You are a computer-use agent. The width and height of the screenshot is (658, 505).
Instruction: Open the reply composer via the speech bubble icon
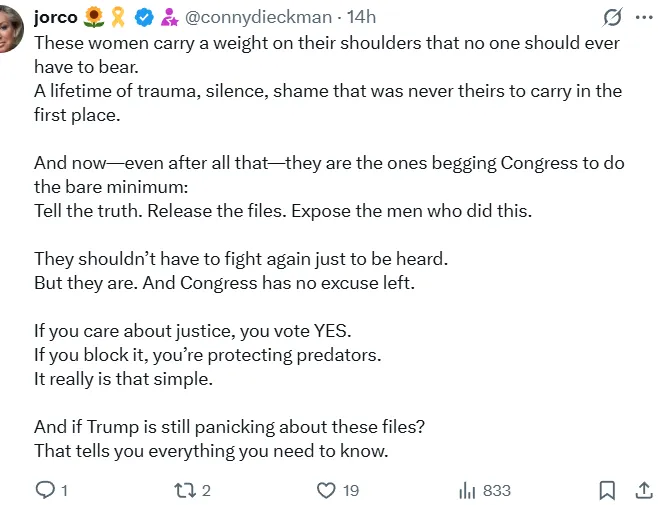click(x=45, y=489)
